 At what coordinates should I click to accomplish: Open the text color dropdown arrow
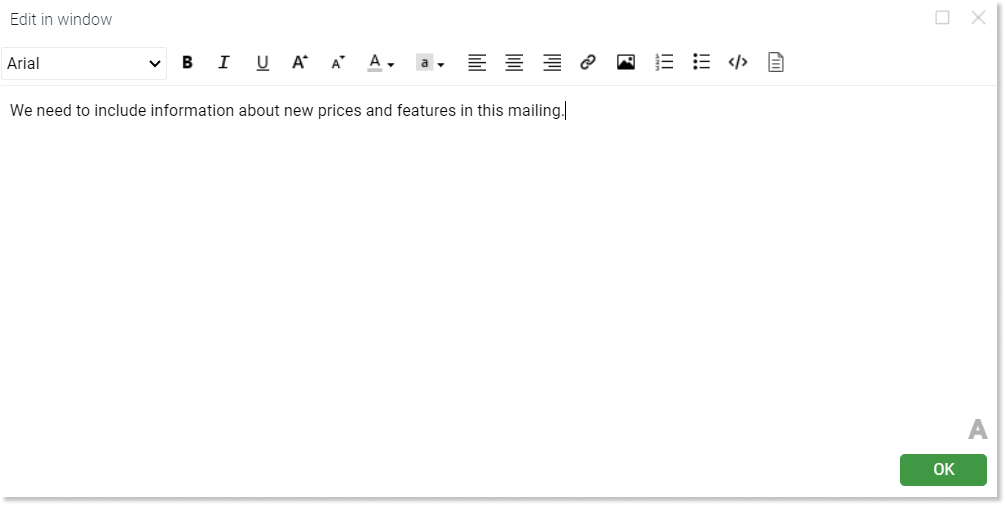click(x=391, y=65)
